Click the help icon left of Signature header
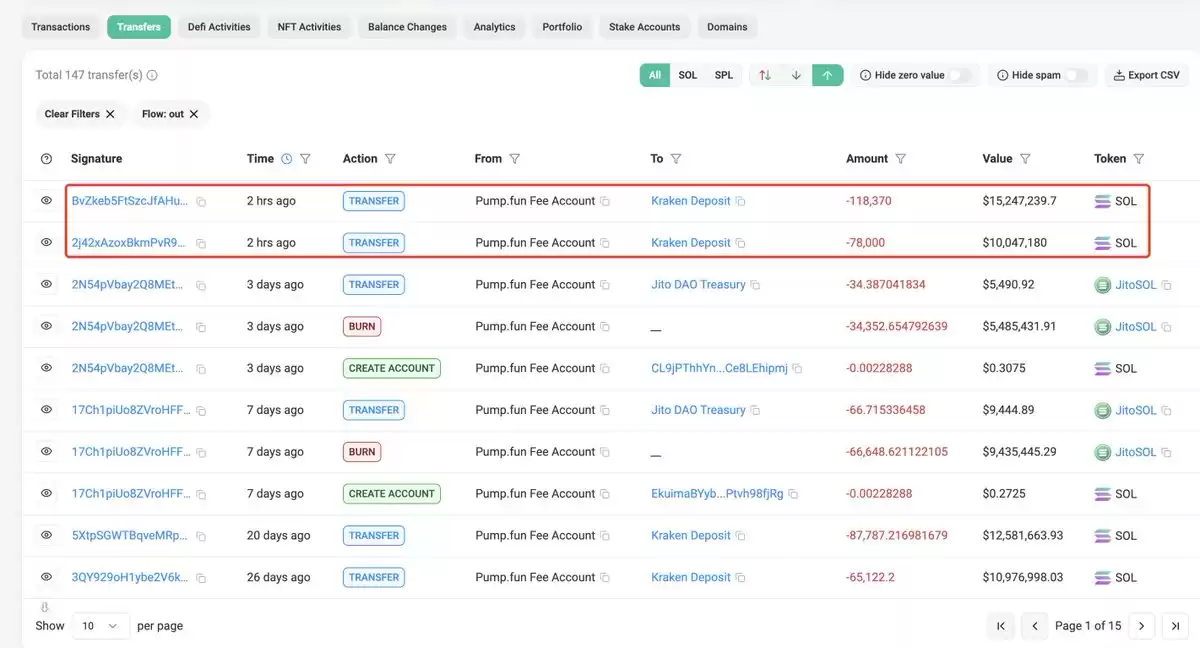This screenshot has width=1200, height=648. tap(46, 159)
